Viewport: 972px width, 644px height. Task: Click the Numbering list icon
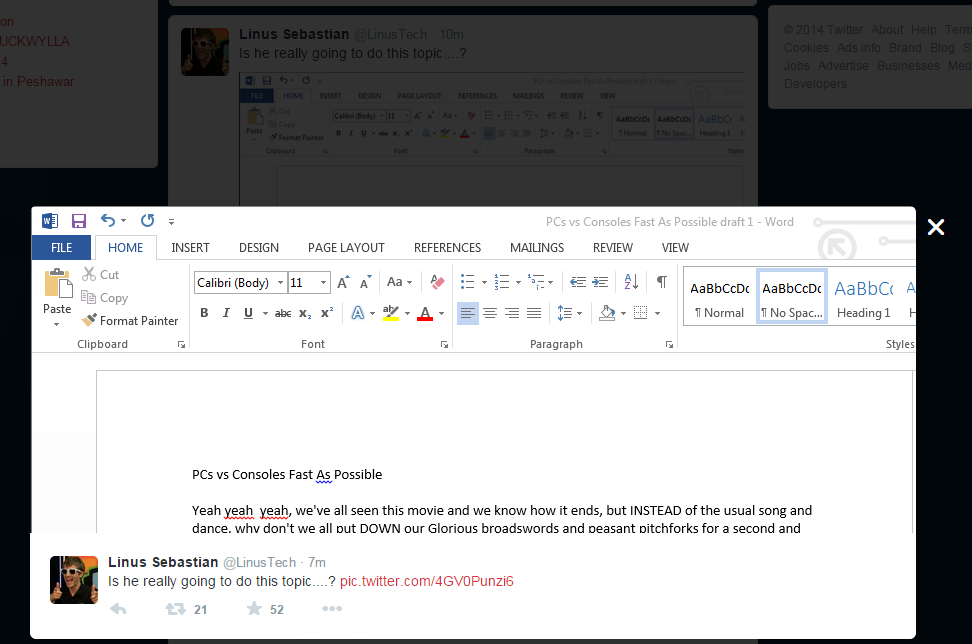click(501, 282)
